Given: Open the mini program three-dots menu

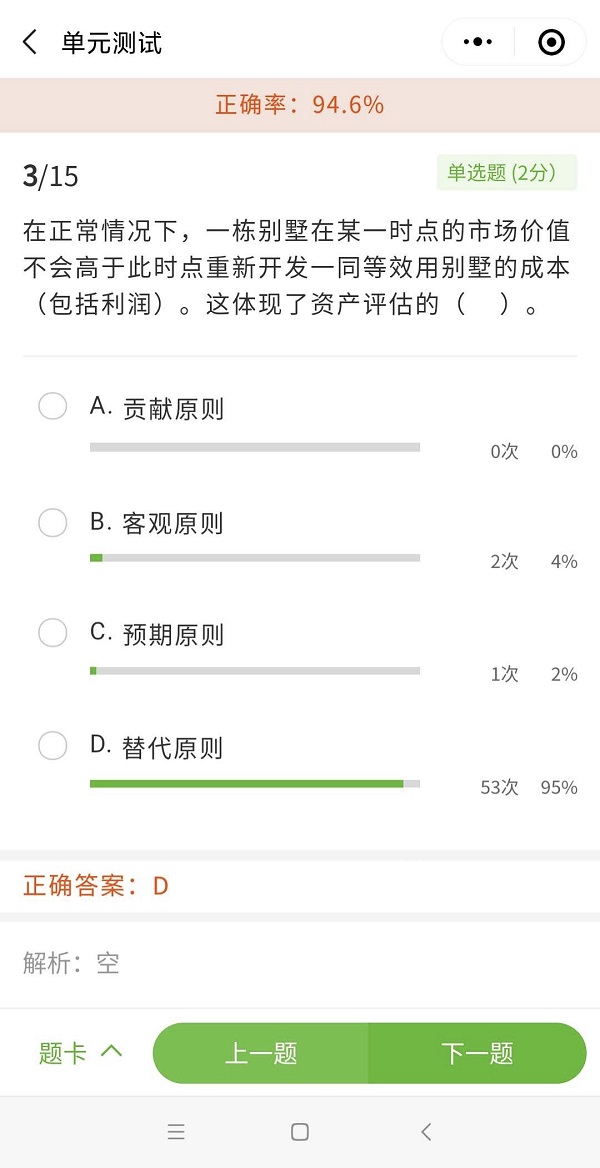Looking at the screenshot, I should point(479,42).
